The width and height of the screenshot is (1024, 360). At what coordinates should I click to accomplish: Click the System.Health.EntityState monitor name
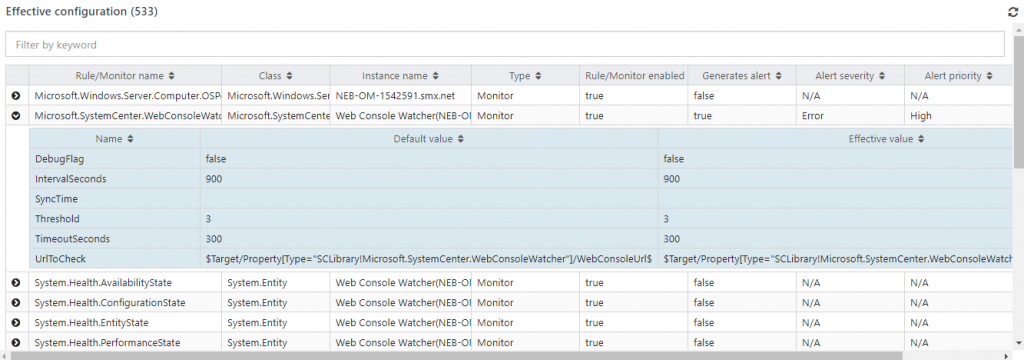tap(91, 323)
